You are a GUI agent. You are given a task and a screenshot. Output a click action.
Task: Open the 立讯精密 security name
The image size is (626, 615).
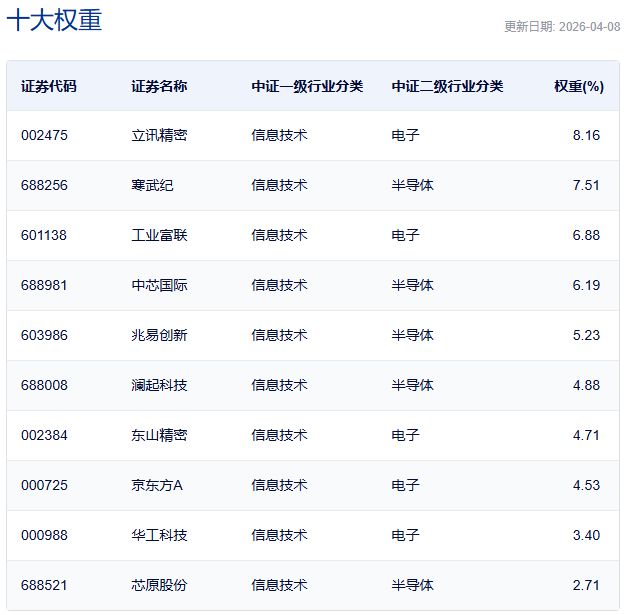[x=159, y=135]
